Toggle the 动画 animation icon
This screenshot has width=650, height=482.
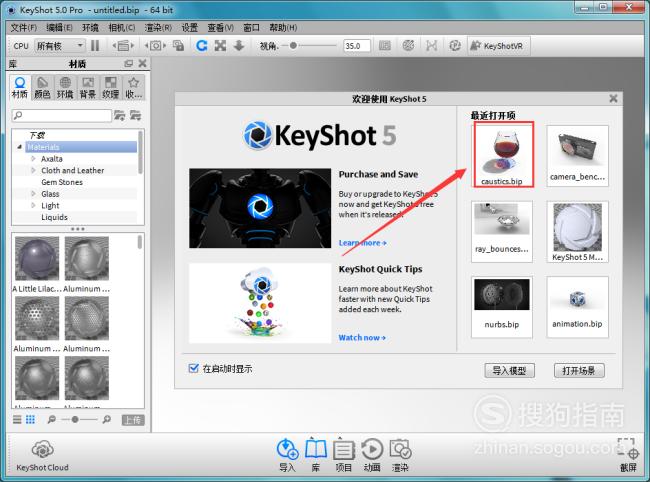click(372, 455)
